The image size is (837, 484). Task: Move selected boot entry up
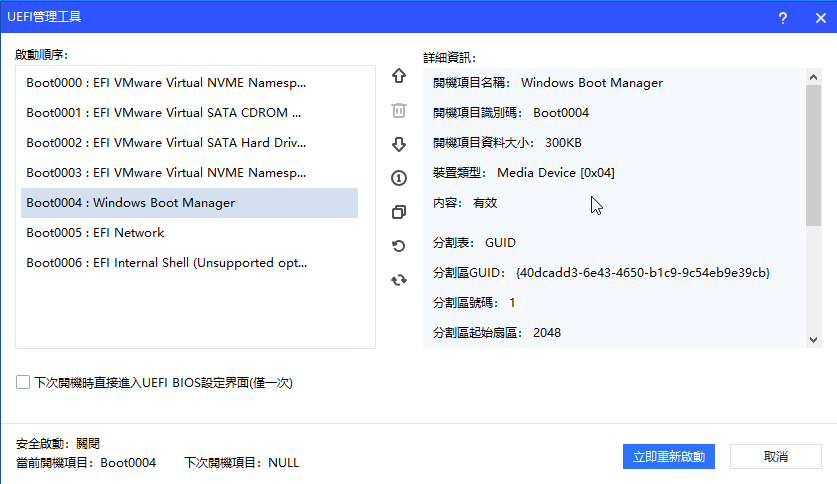(x=399, y=76)
